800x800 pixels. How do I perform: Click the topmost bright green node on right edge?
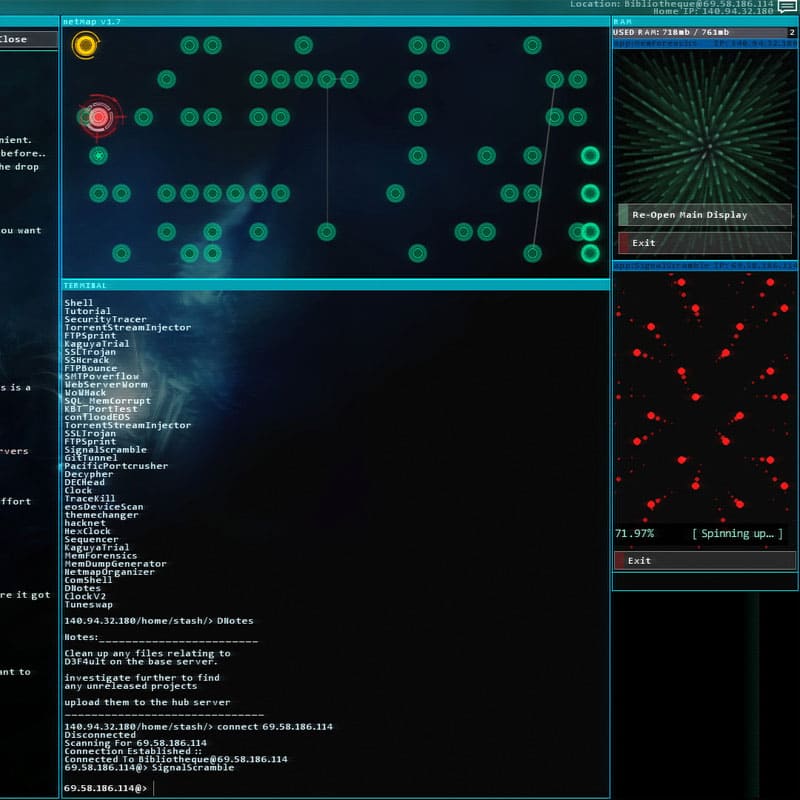pos(590,155)
